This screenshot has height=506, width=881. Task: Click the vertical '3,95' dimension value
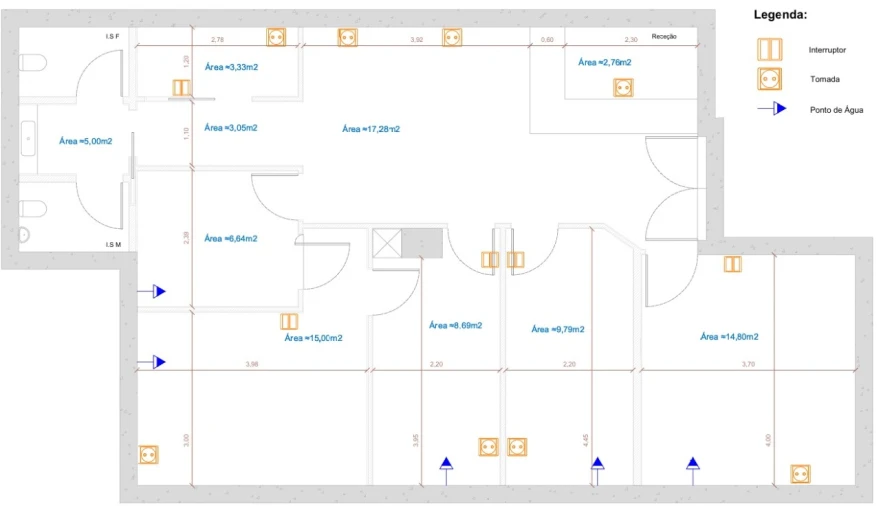click(x=415, y=440)
